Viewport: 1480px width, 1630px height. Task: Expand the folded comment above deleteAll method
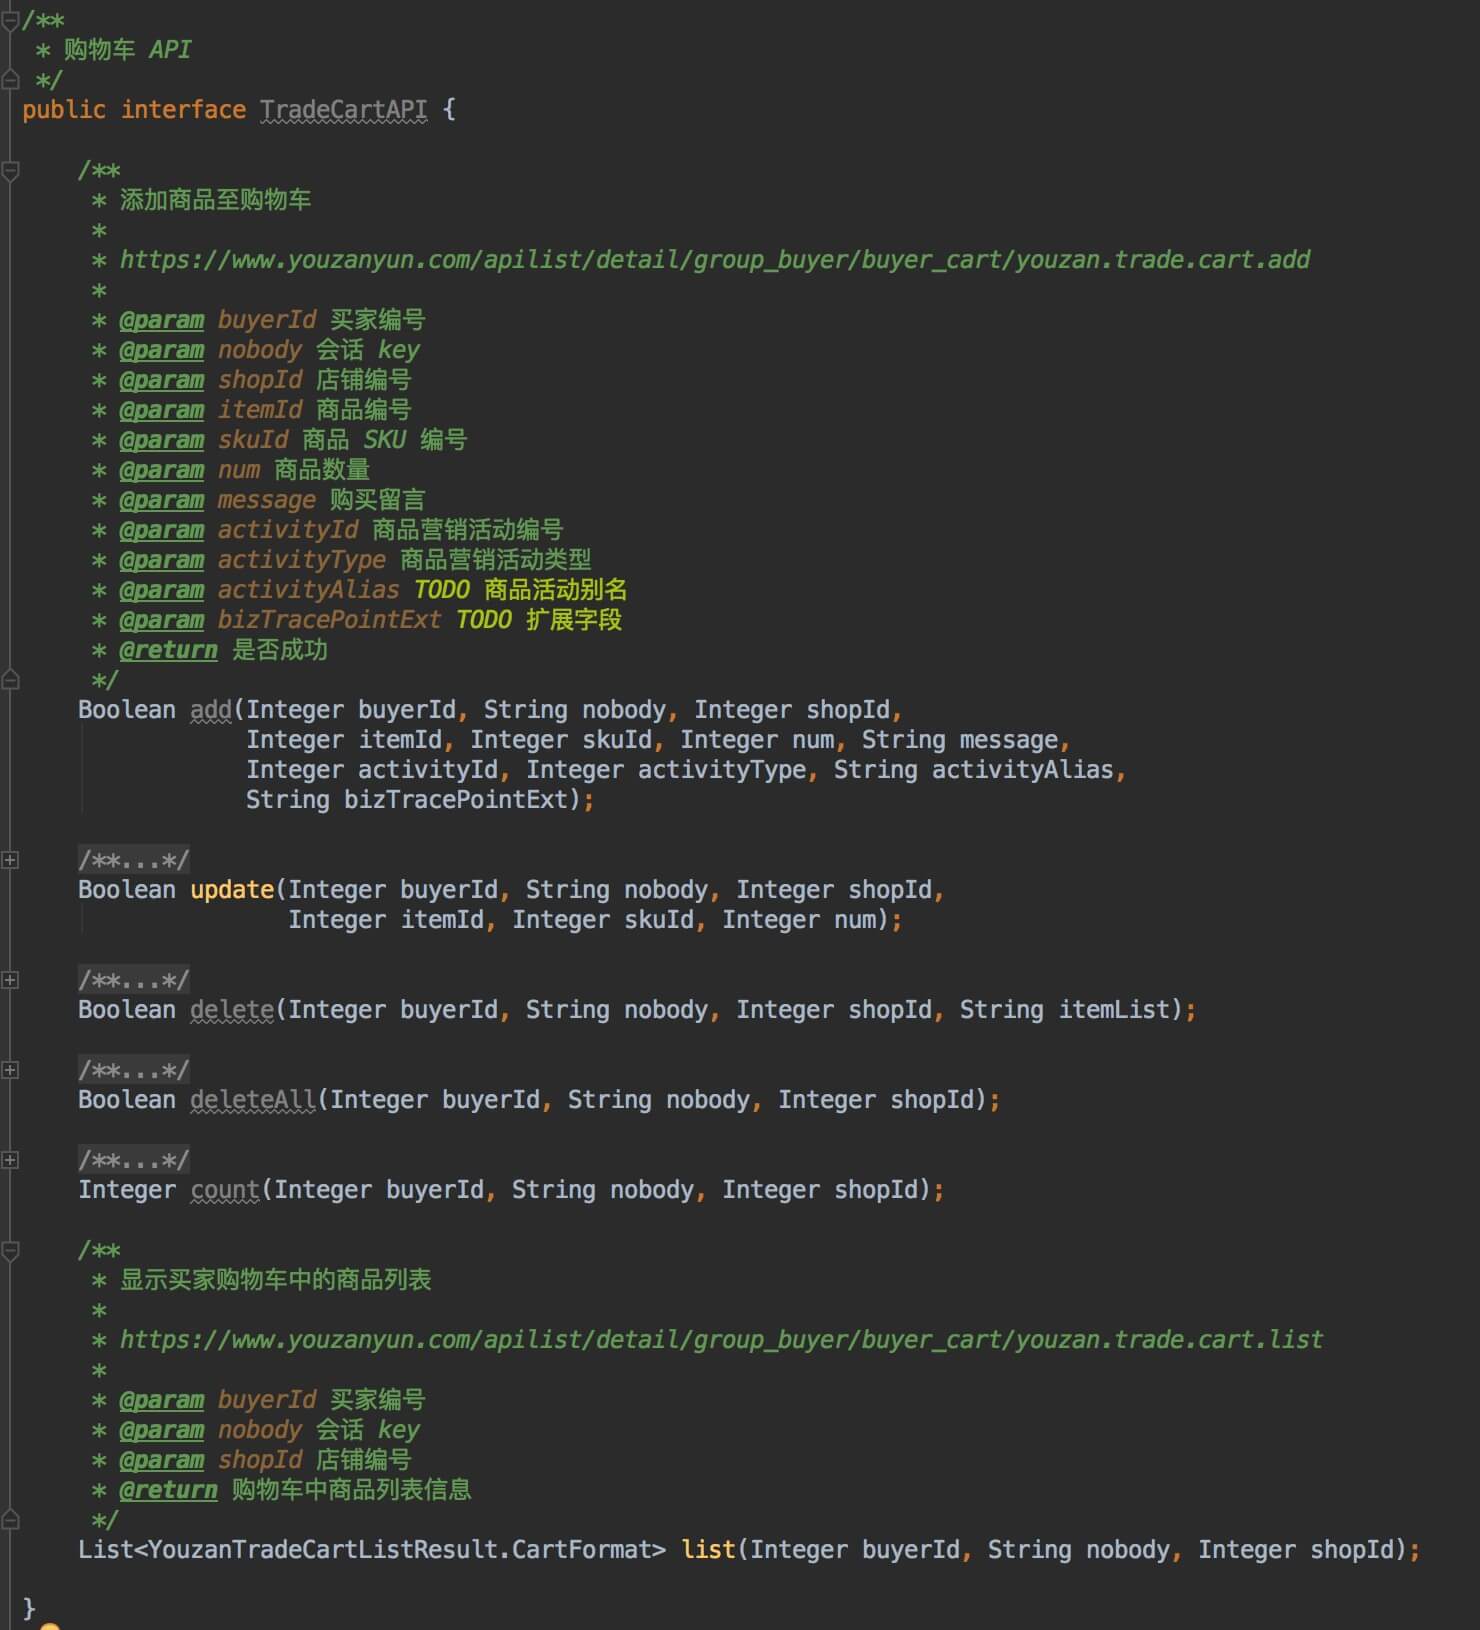pyautogui.click(x=10, y=1070)
